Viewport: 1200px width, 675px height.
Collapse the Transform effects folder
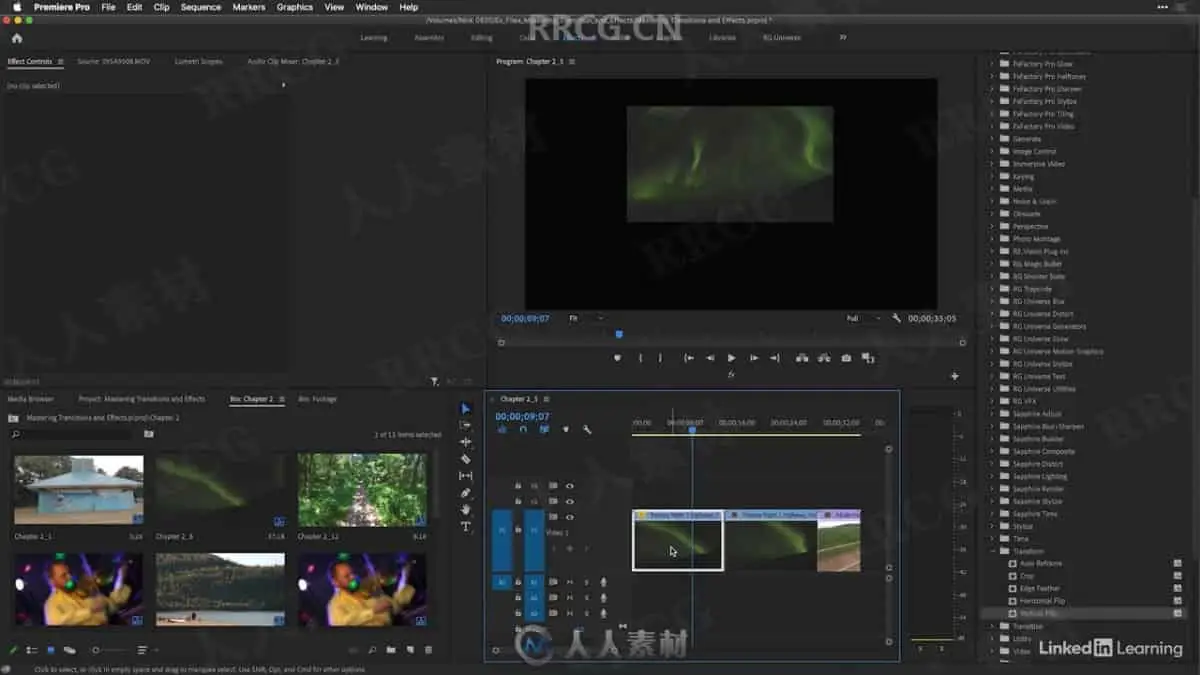(992, 551)
